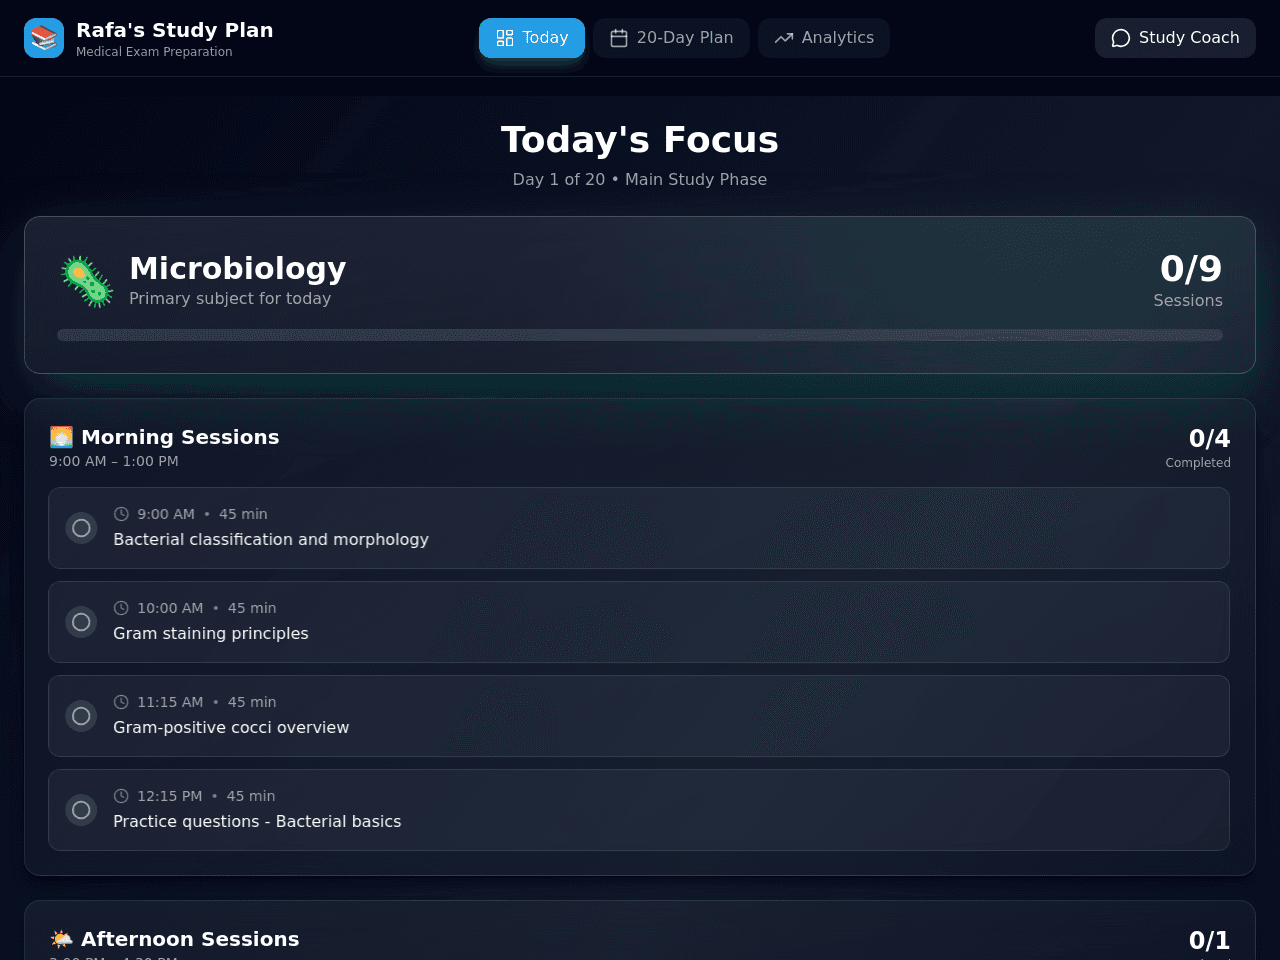Click the clock icon beside 11:15 AM

click(121, 702)
